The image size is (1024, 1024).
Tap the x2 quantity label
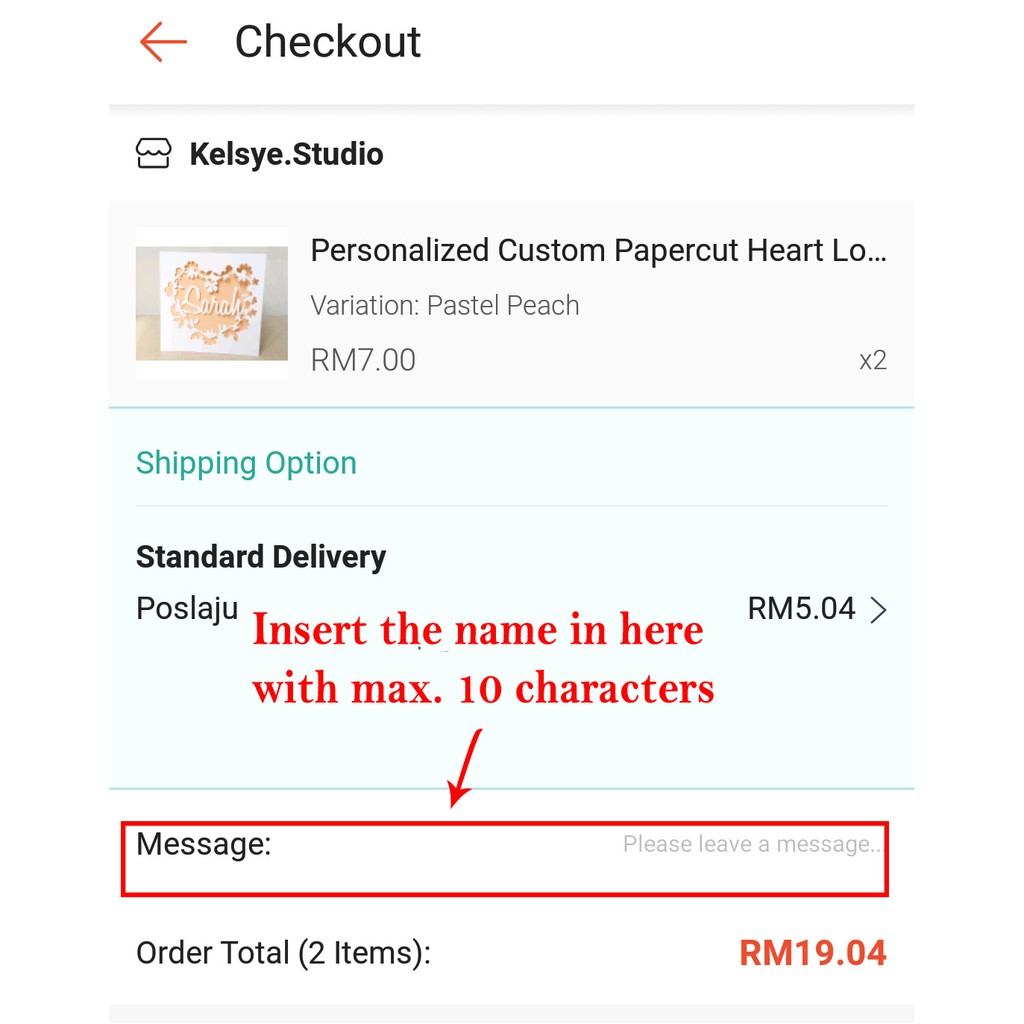(872, 360)
